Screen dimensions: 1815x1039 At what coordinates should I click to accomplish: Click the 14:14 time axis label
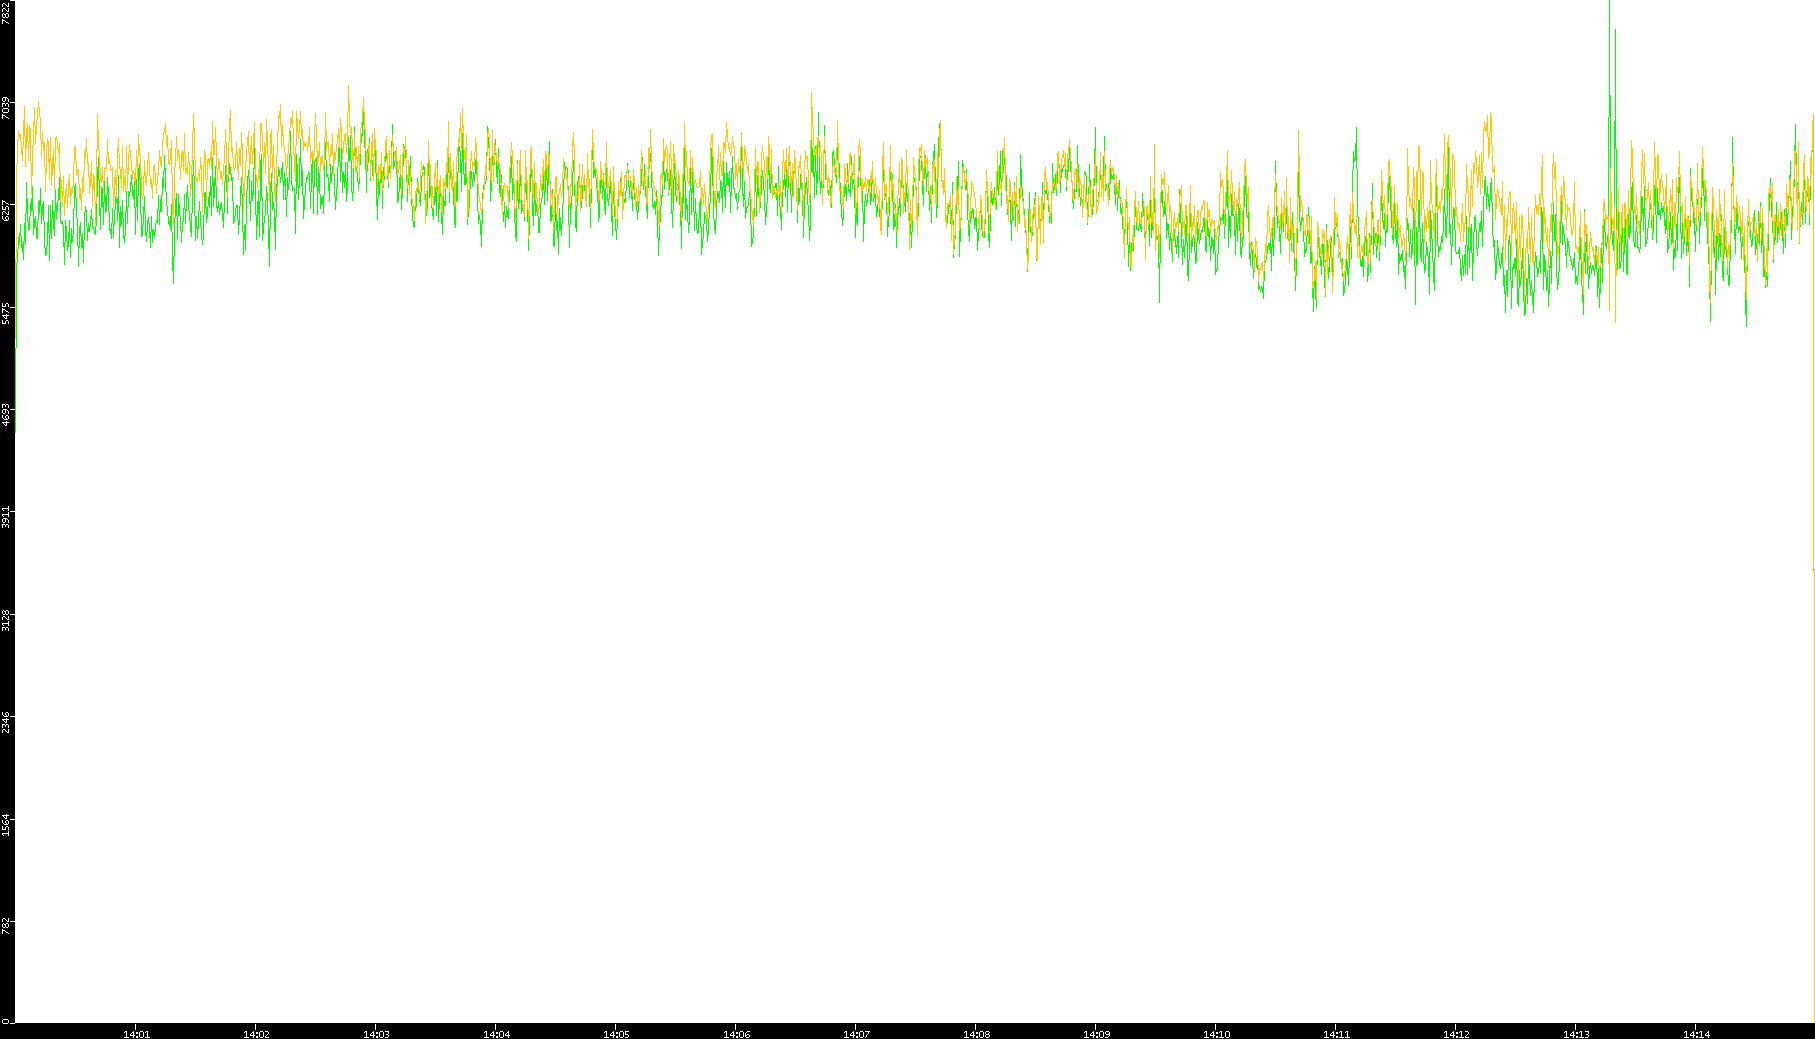pos(1696,1034)
